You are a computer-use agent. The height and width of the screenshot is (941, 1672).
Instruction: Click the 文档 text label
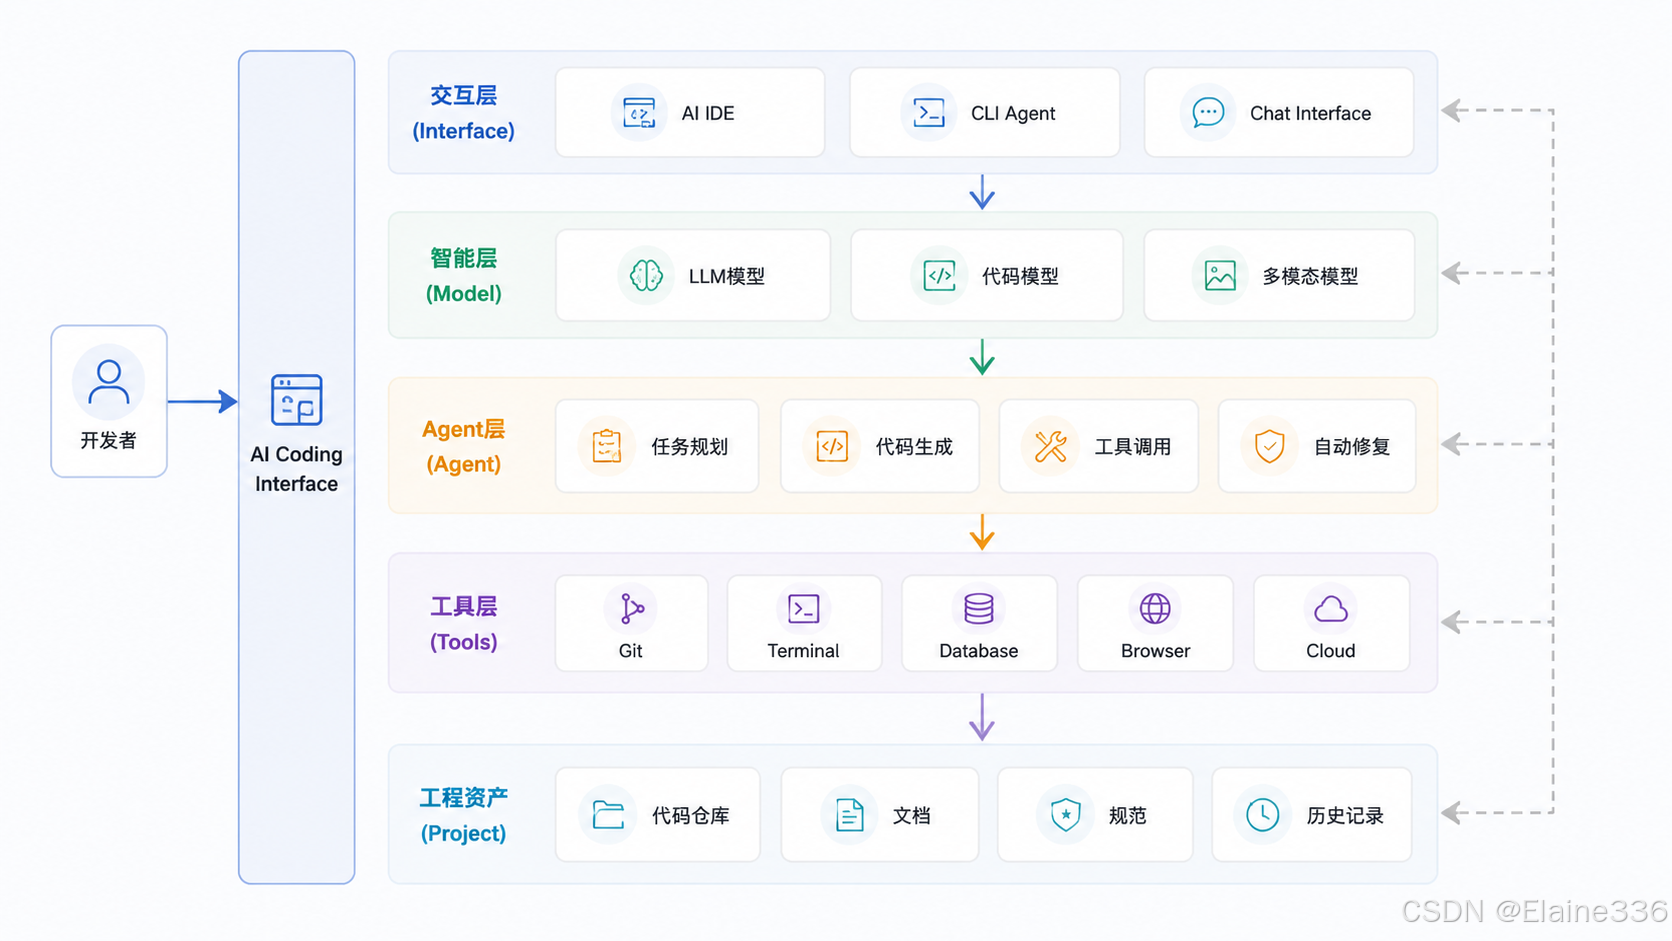point(912,816)
